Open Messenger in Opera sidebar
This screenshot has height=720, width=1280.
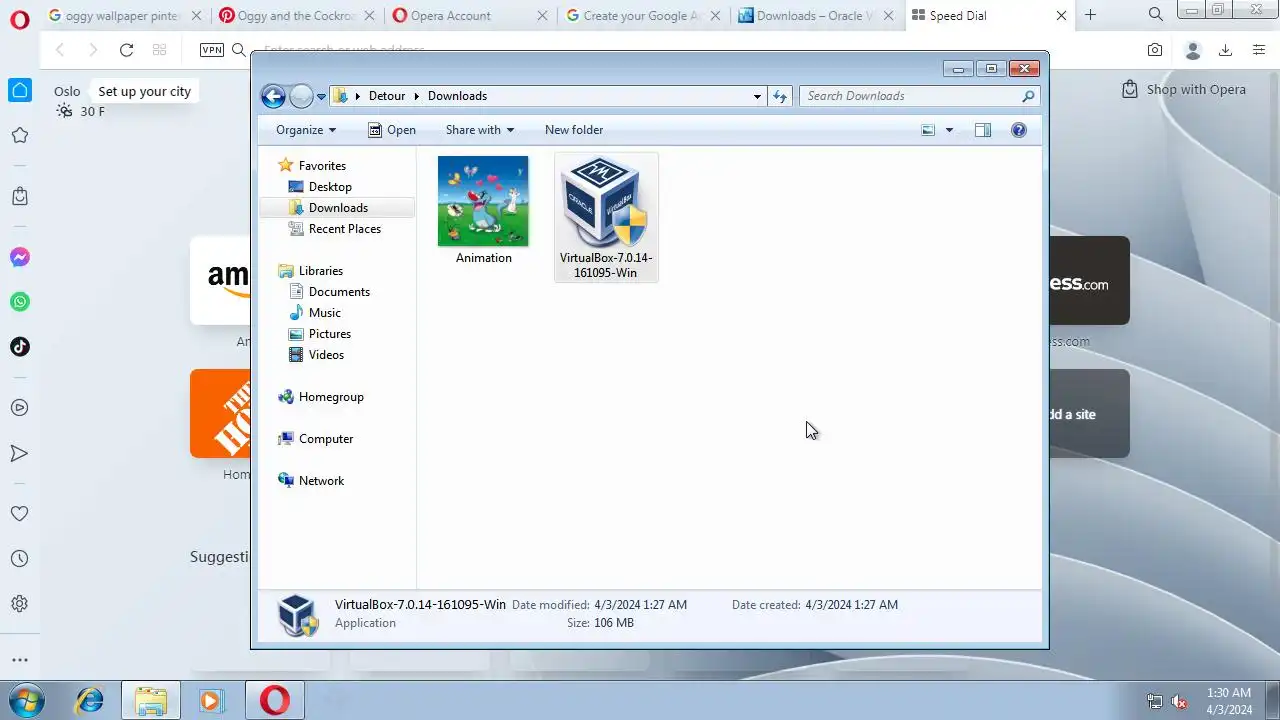pyautogui.click(x=19, y=257)
